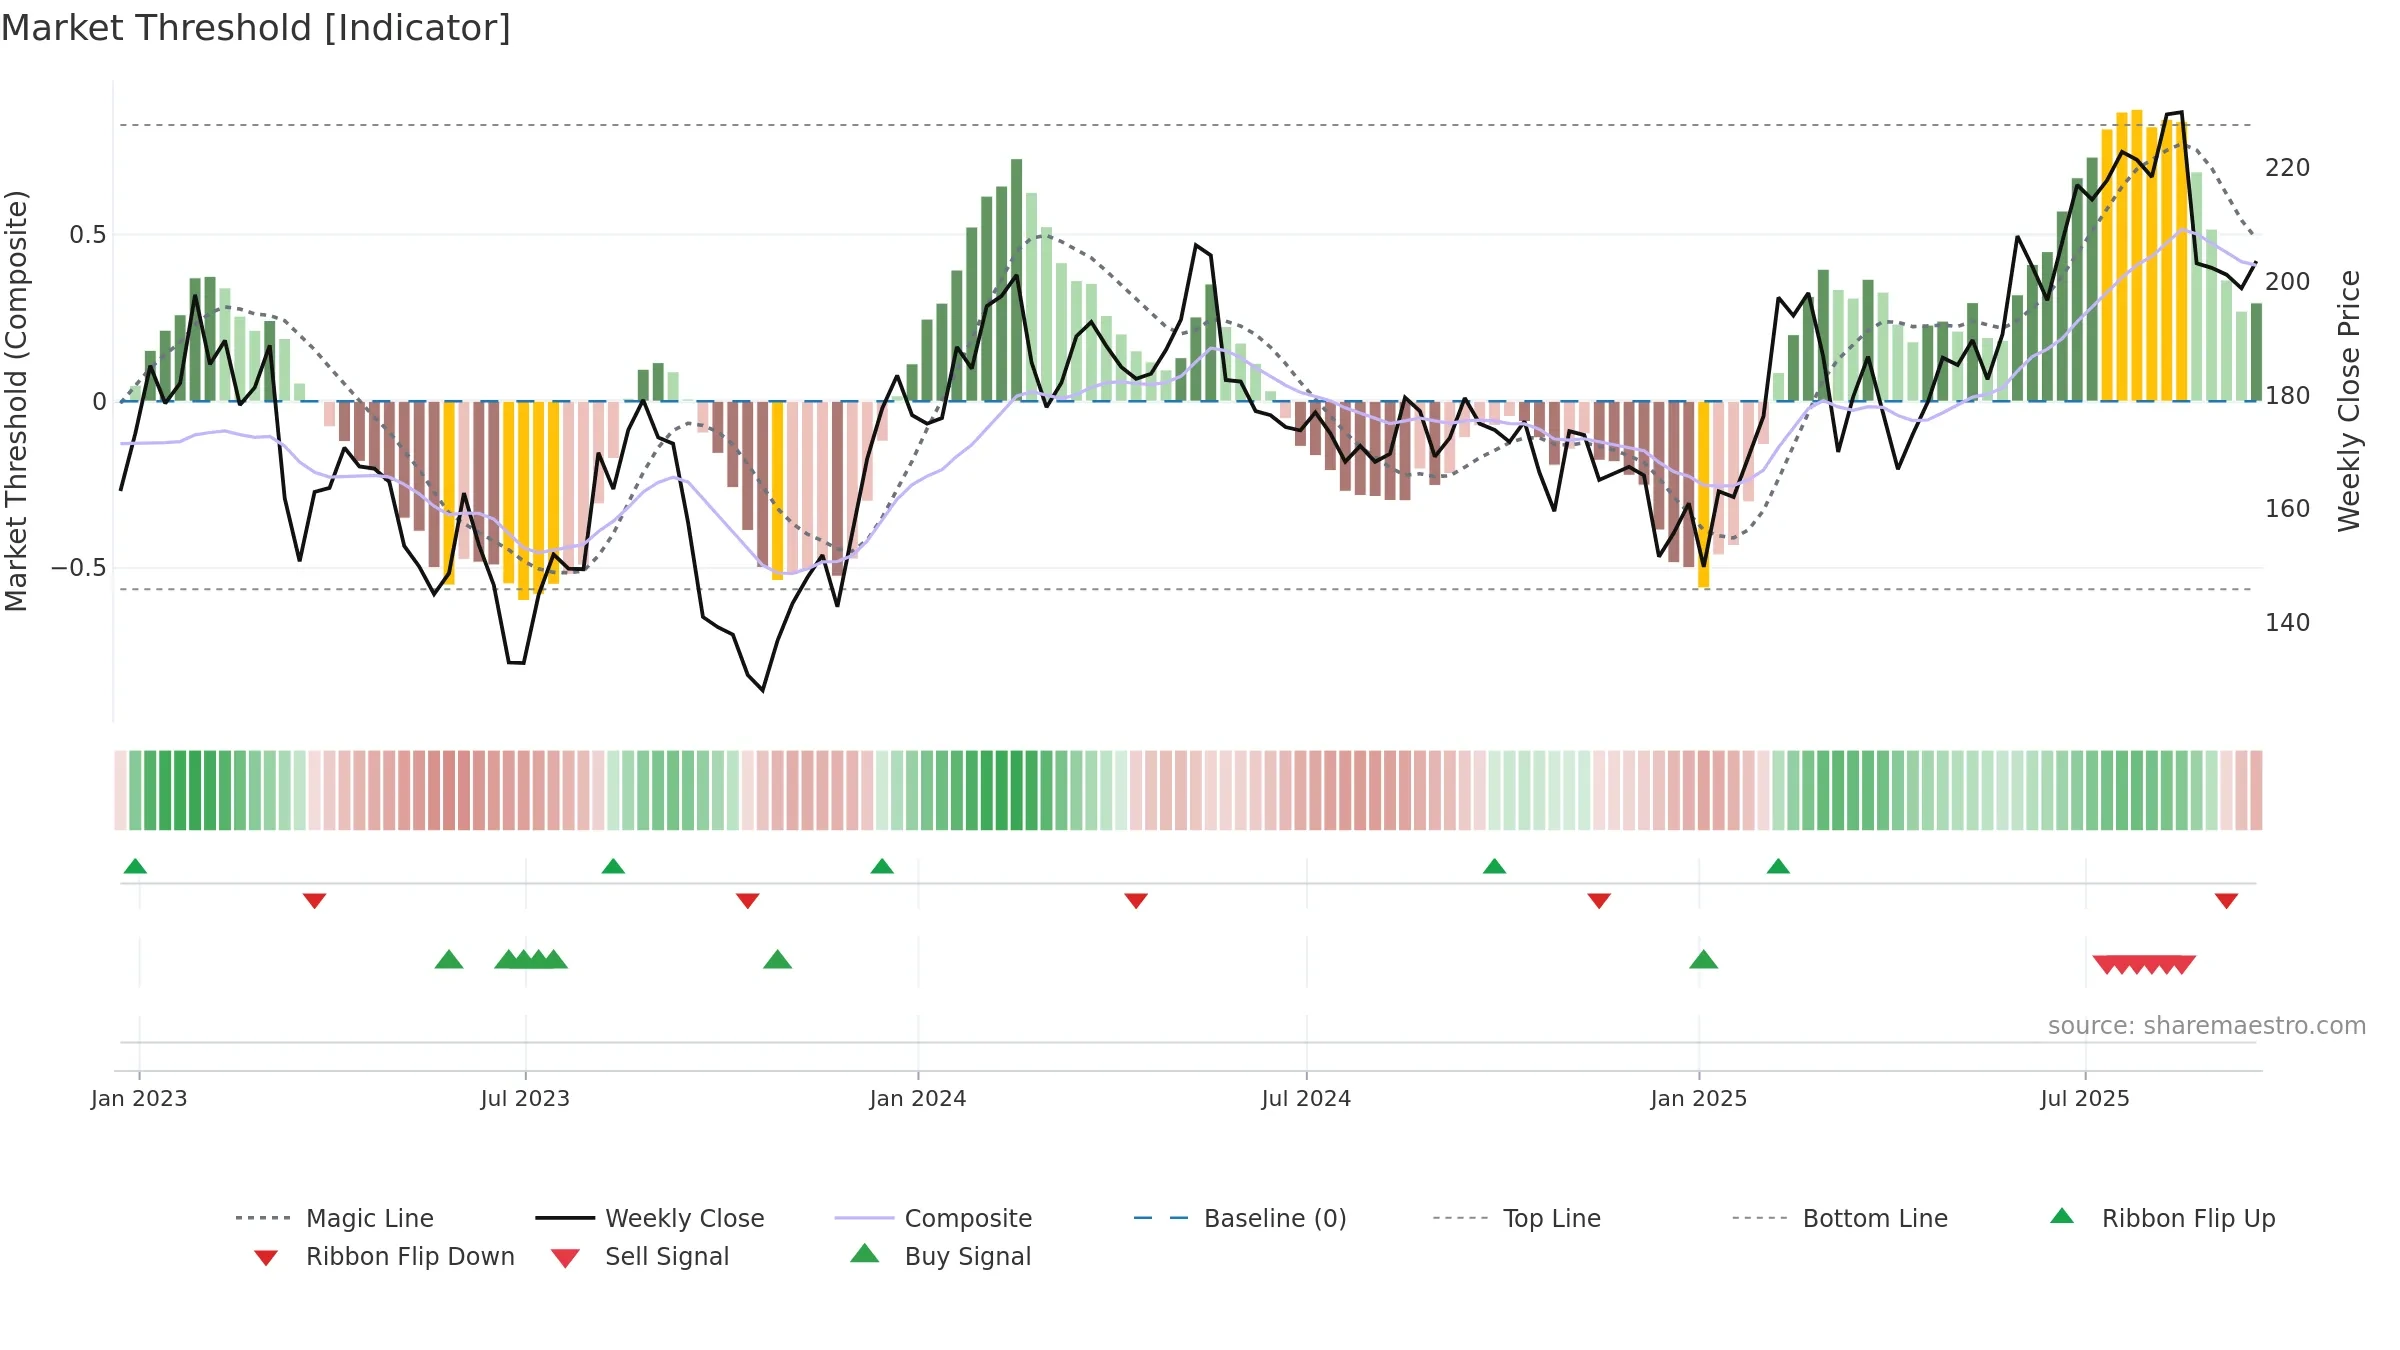
Task: Click the Ribbon Flip Down marker in April 2024
Action: [1136, 901]
